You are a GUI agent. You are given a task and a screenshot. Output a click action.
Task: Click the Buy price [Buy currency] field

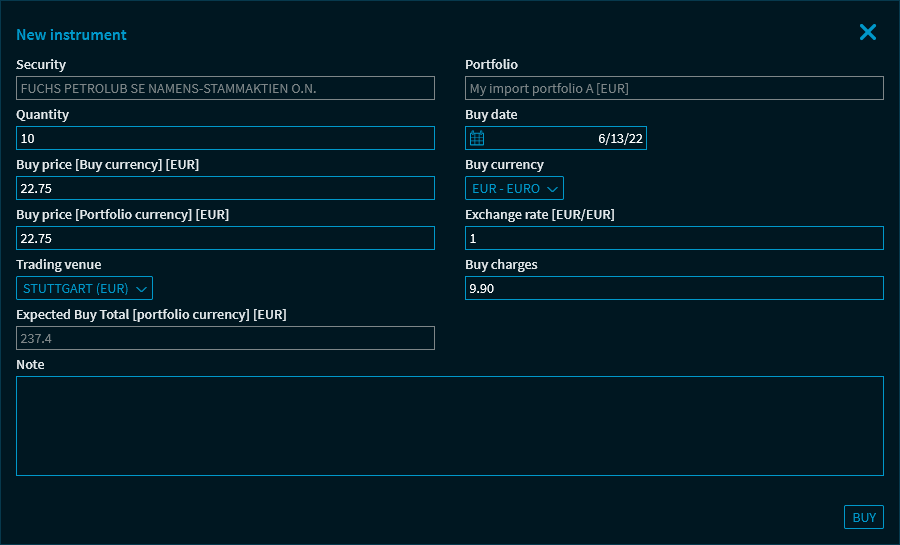225,189
